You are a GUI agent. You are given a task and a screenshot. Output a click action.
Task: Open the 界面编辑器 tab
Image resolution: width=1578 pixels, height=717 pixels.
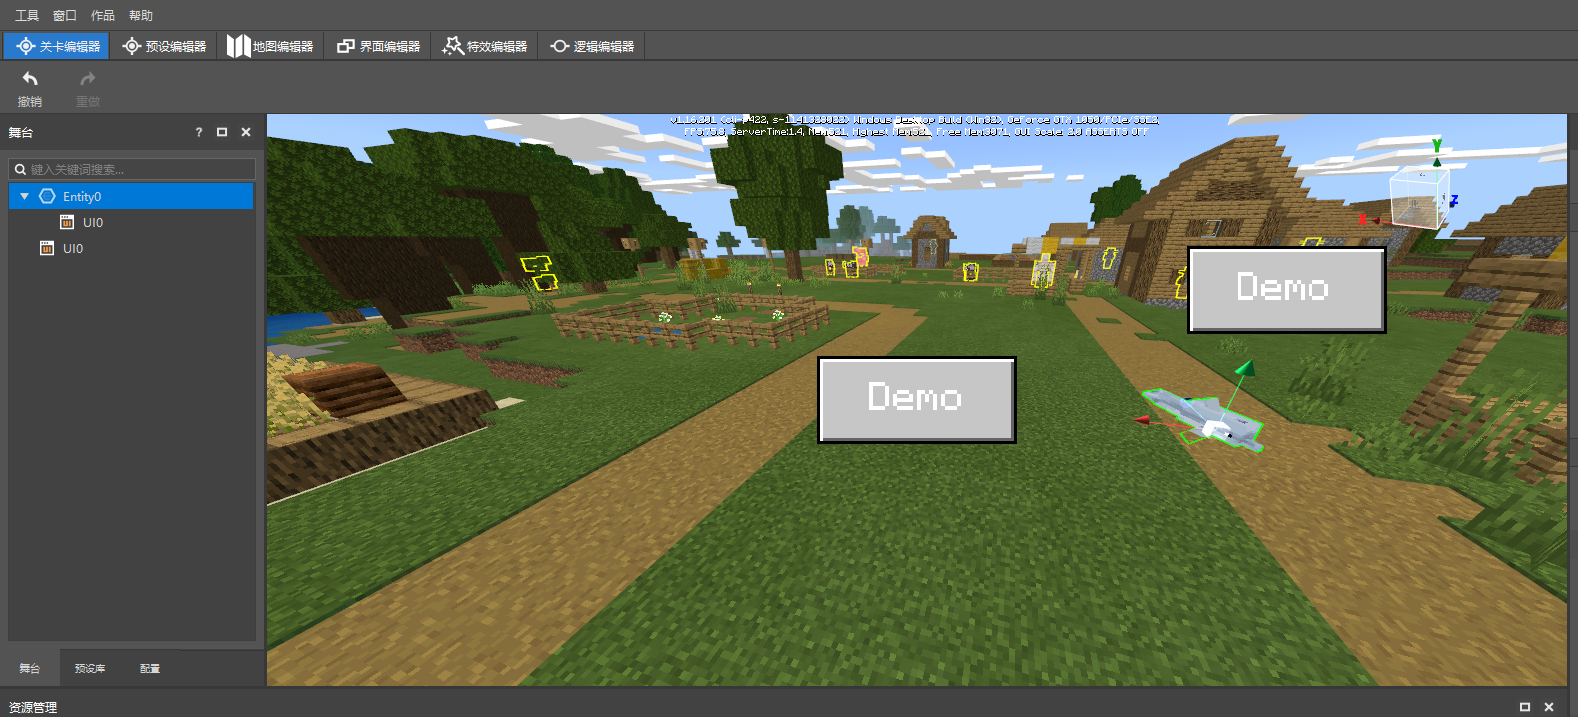378,46
